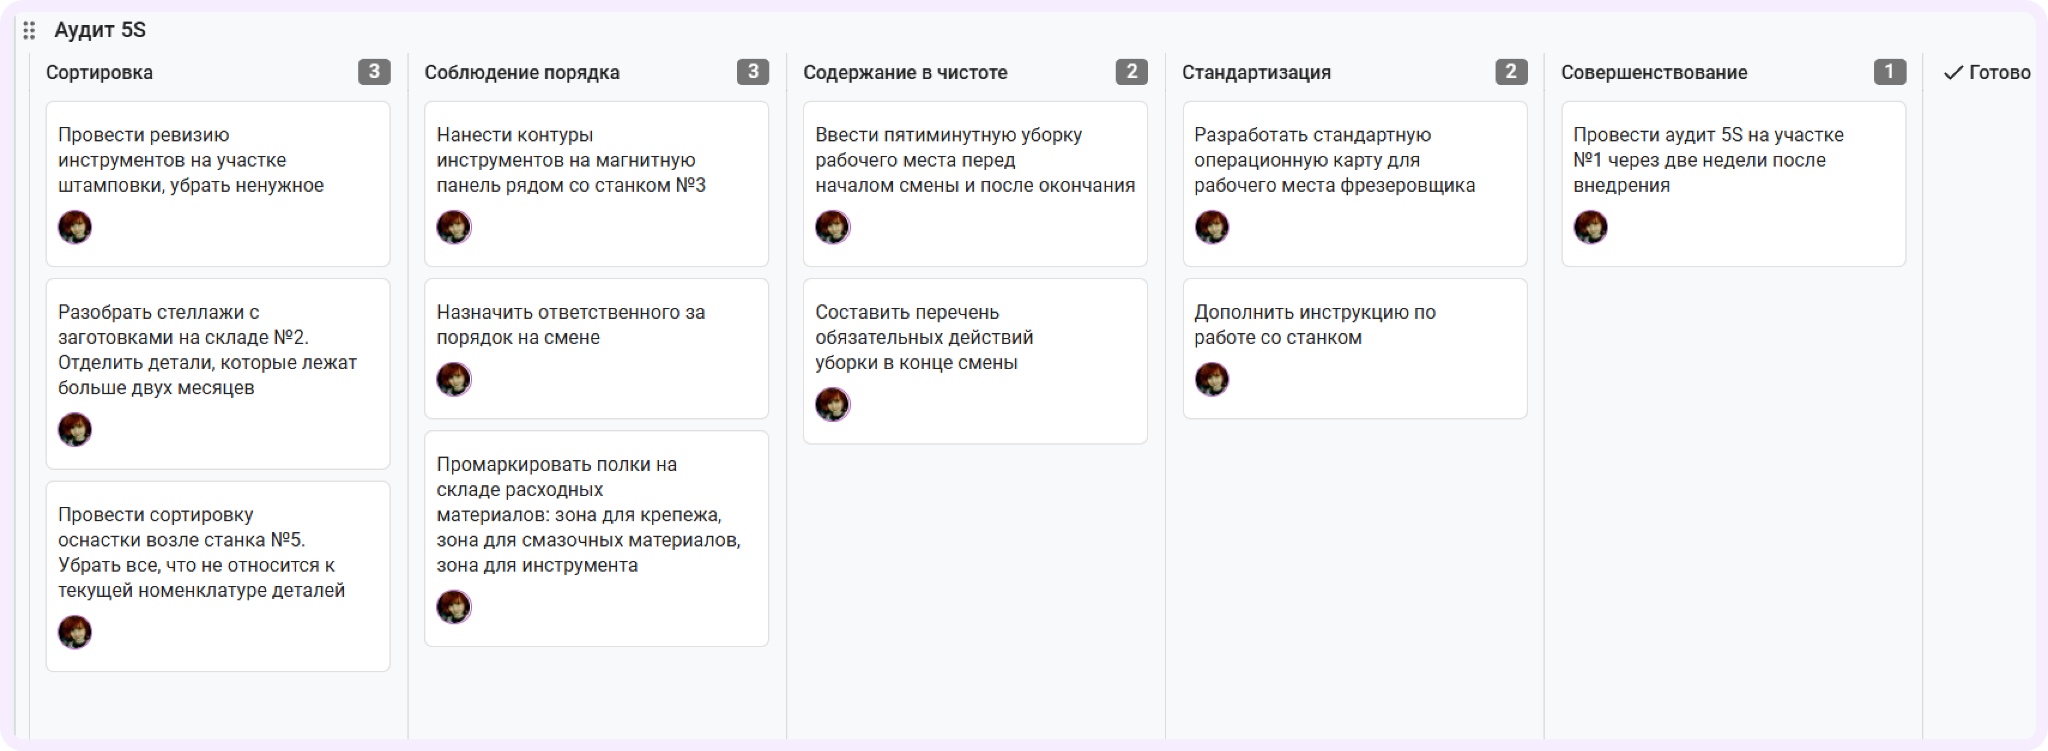This screenshot has width=2048, height=751.
Task: Click avatar on card 'Ввести пятиминутную уборку'
Action: pos(832,227)
